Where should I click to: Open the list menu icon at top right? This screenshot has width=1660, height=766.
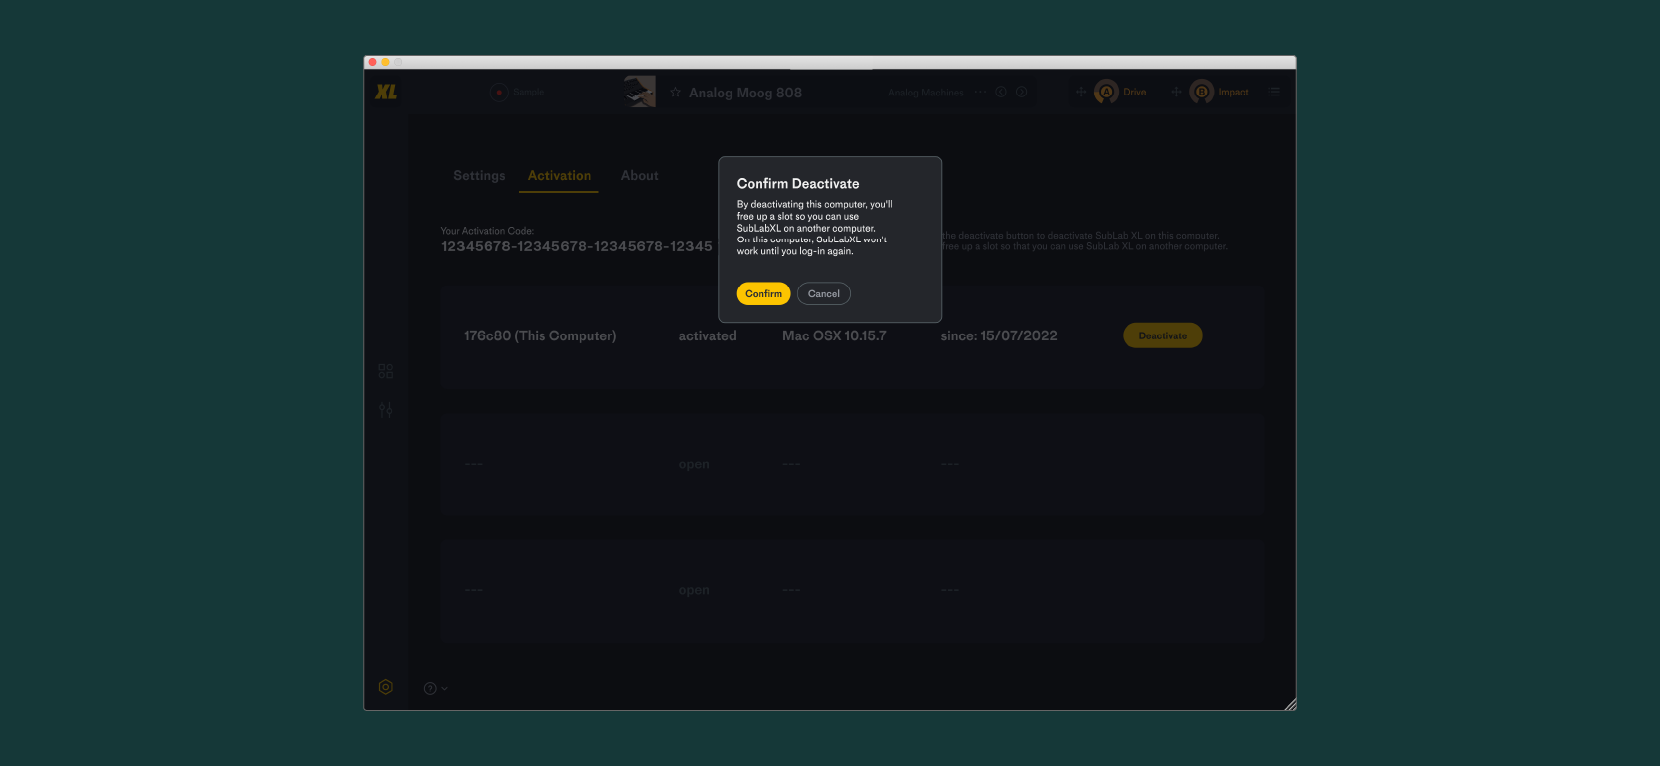pos(1274,92)
